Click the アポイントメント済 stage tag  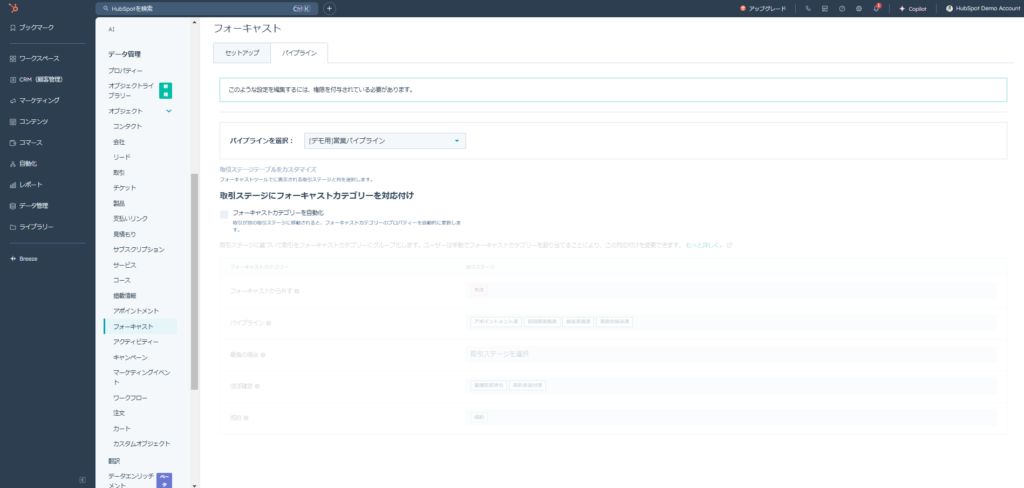495,321
